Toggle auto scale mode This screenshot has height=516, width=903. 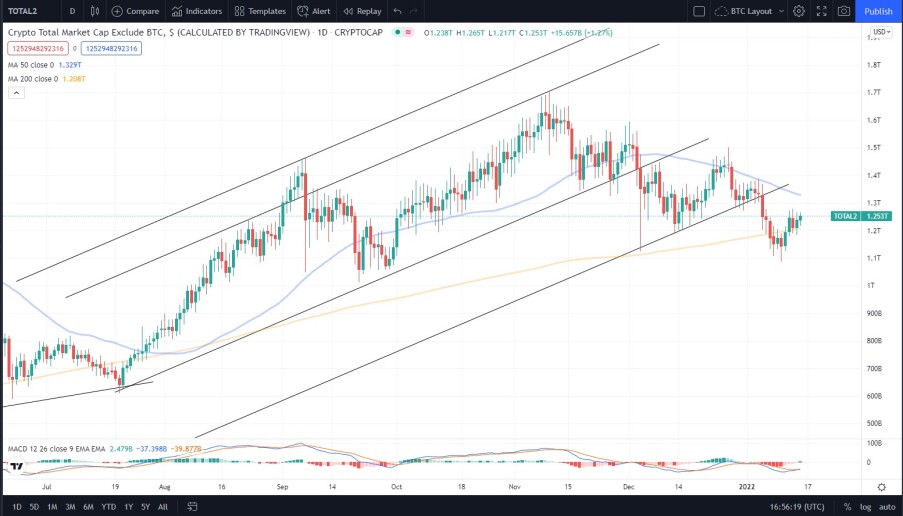[887, 507]
